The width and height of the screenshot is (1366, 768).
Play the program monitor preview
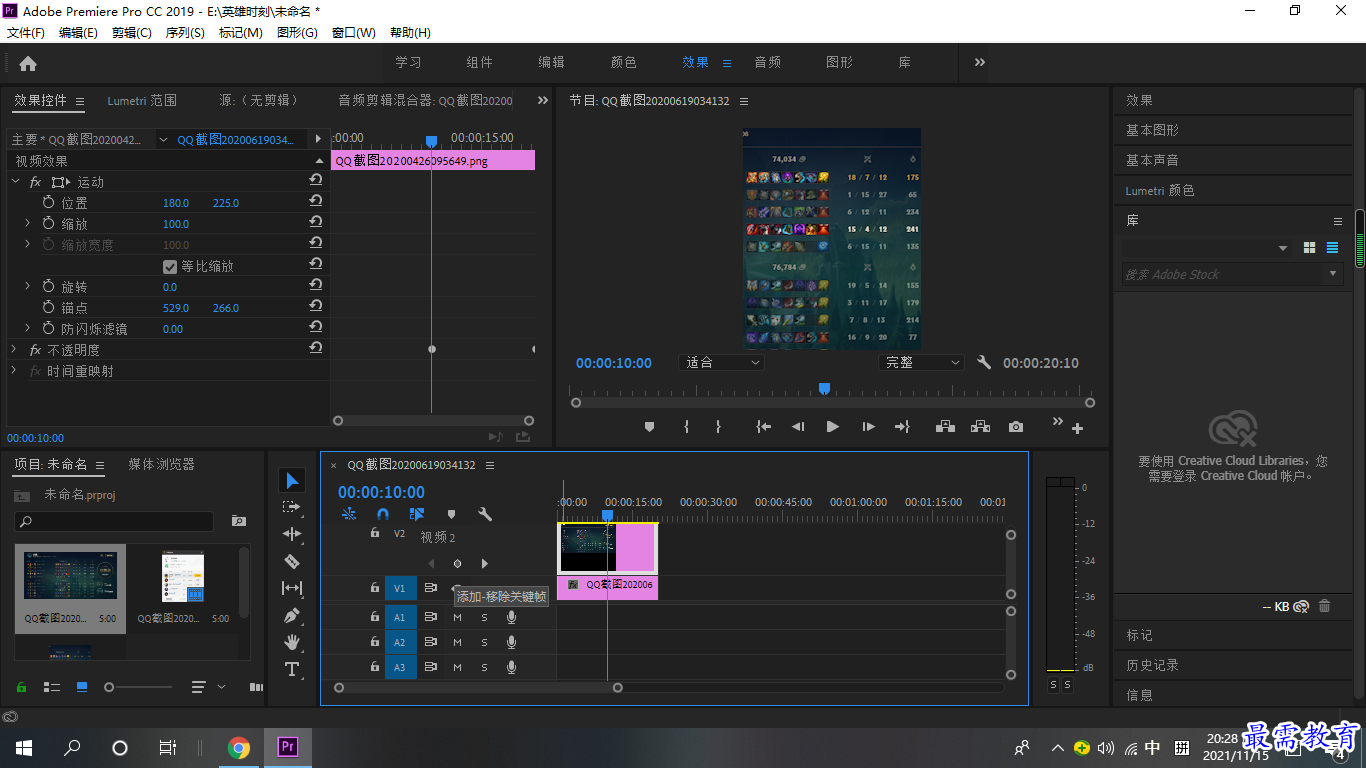832,427
